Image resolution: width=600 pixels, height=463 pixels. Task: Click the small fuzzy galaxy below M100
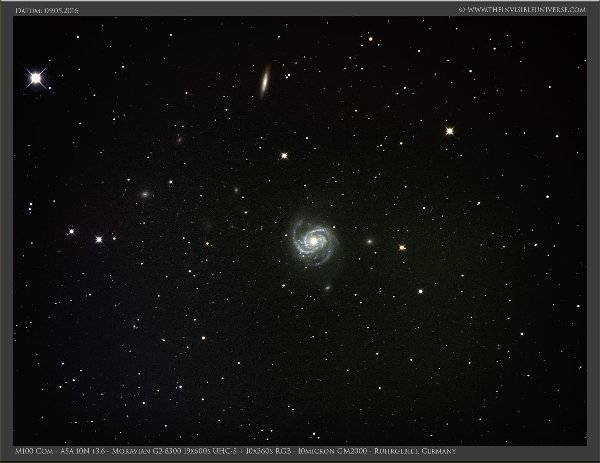click(x=326, y=287)
